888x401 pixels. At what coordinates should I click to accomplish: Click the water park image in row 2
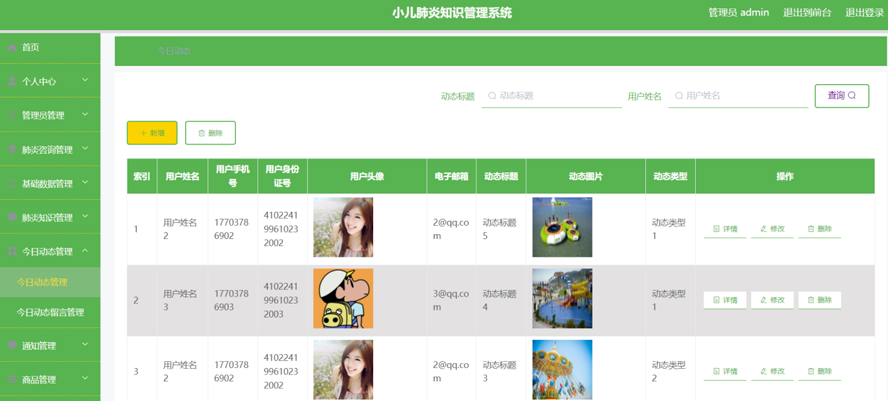click(x=562, y=298)
